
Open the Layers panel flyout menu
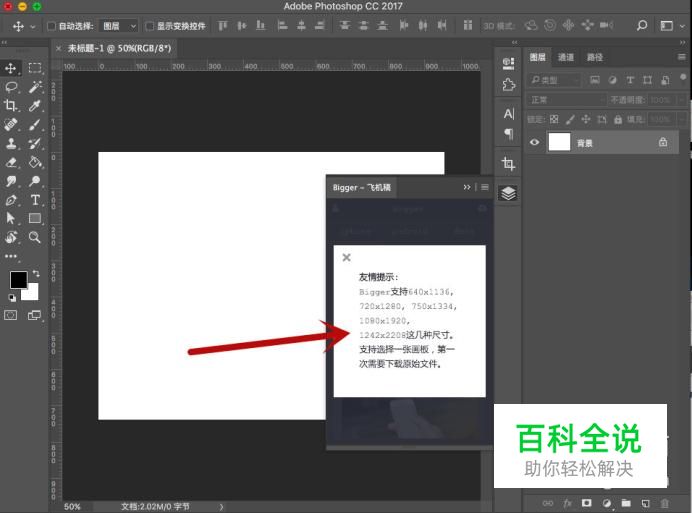[x=682, y=57]
